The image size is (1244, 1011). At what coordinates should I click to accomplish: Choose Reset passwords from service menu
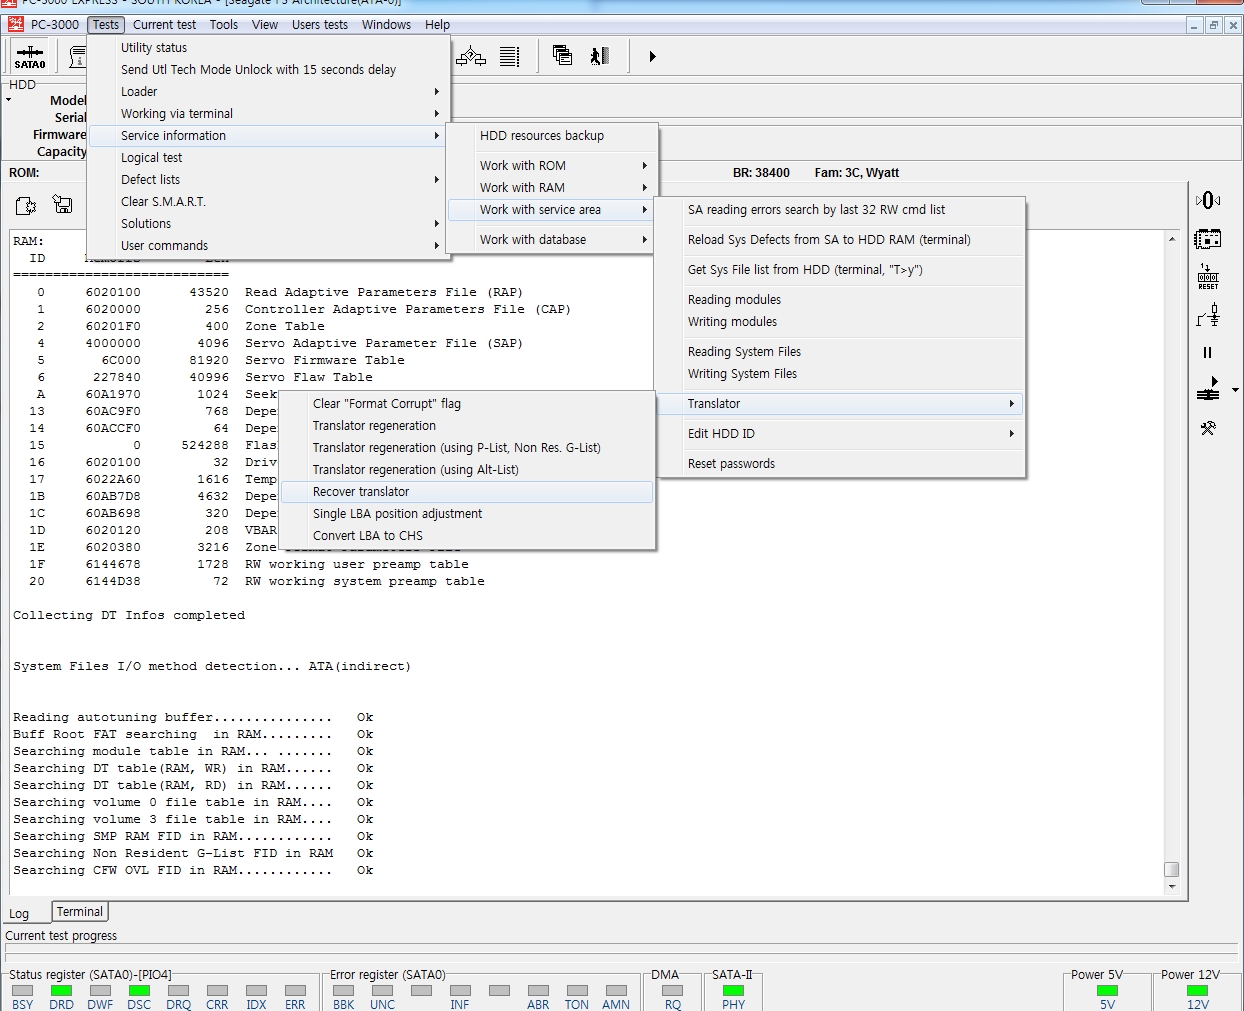(731, 464)
